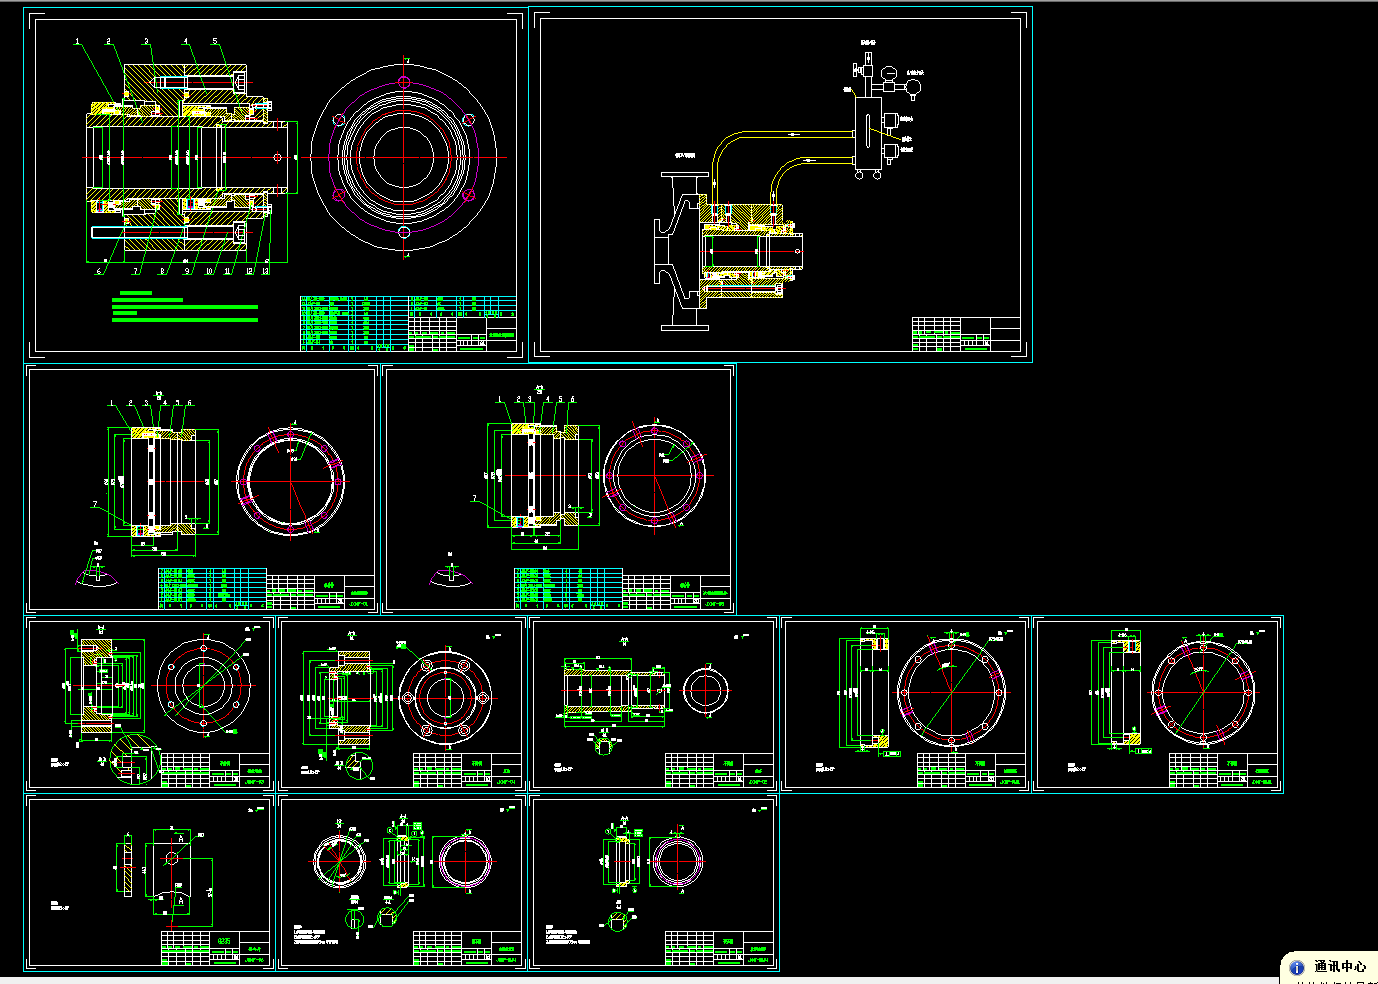Pick callout number 13 in the assembly drawing
1378x984 pixels.
click(x=265, y=271)
